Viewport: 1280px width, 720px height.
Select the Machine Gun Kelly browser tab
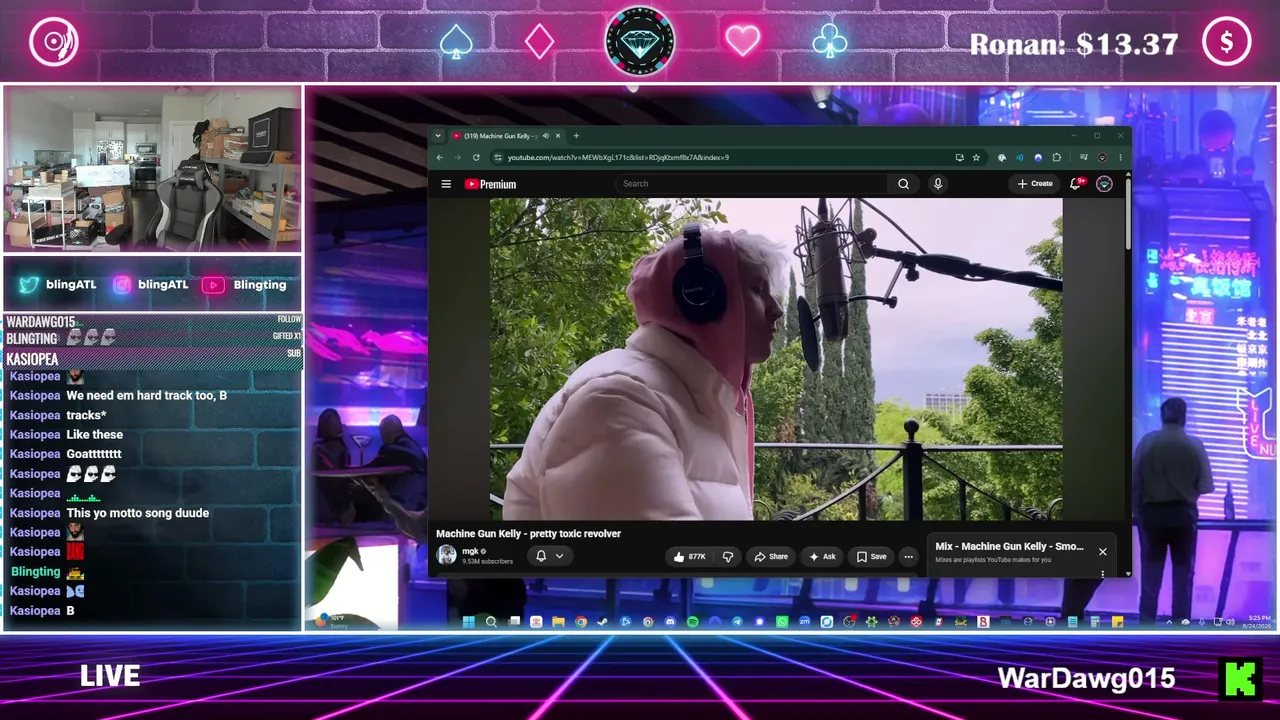pos(506,136)
